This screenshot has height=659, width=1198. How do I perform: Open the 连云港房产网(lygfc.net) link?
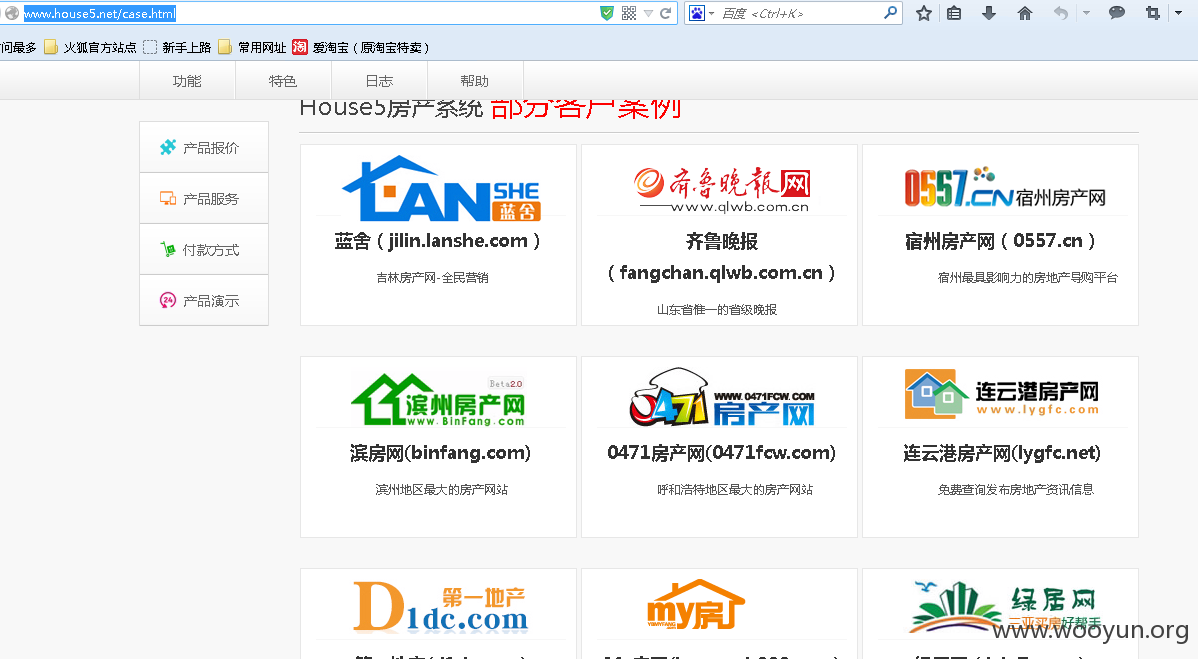click(1002, 453)
